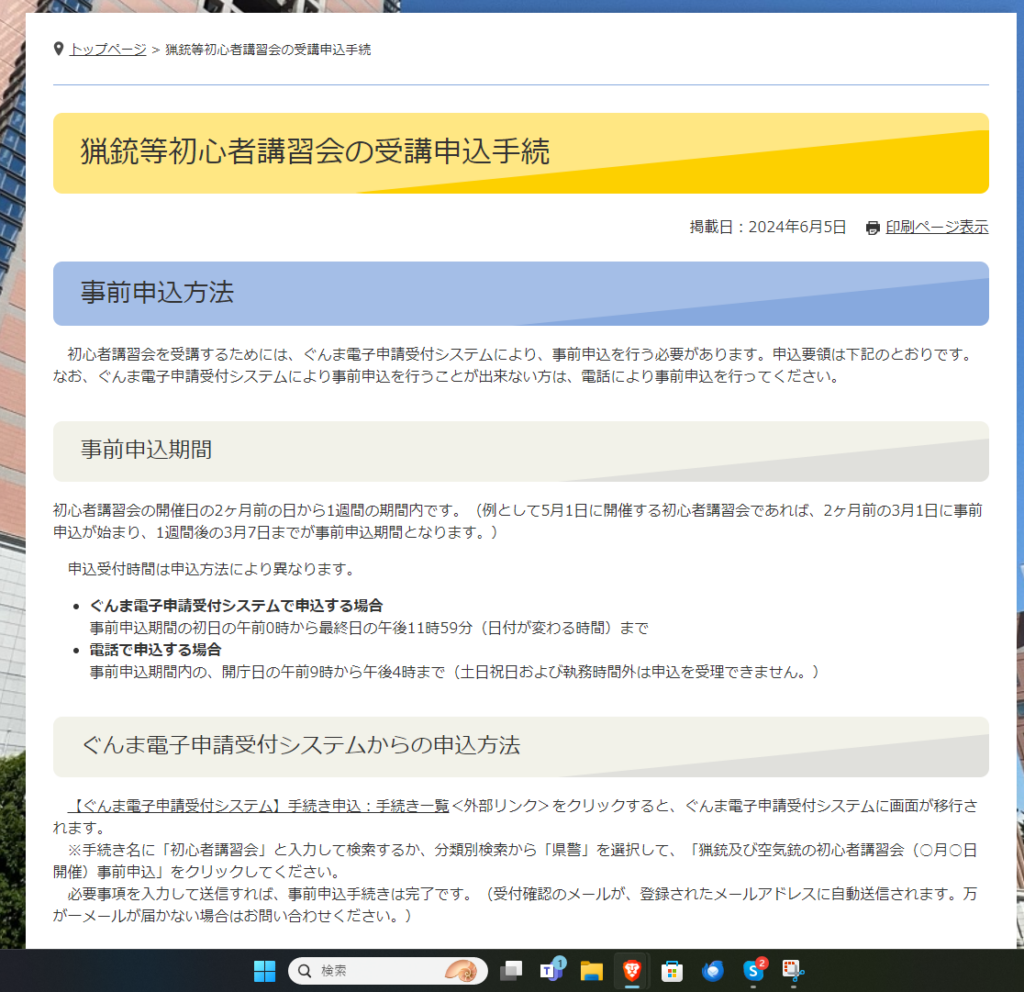Open the Windows Start menu
This screenshot has height=992, width=1024.
[264, 970]
